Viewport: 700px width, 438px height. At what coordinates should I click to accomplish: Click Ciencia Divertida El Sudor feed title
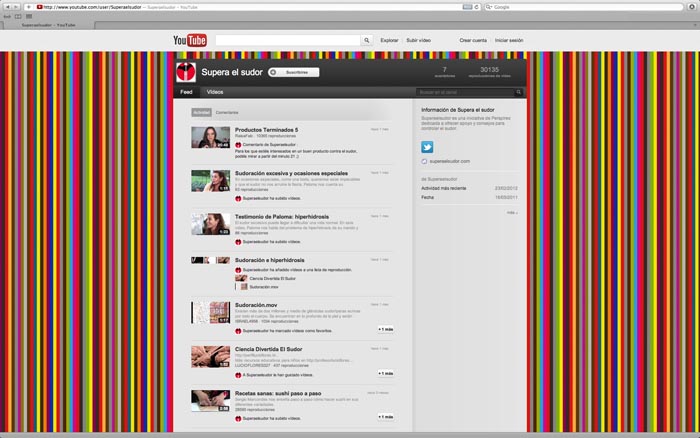[x=268, y=349]
